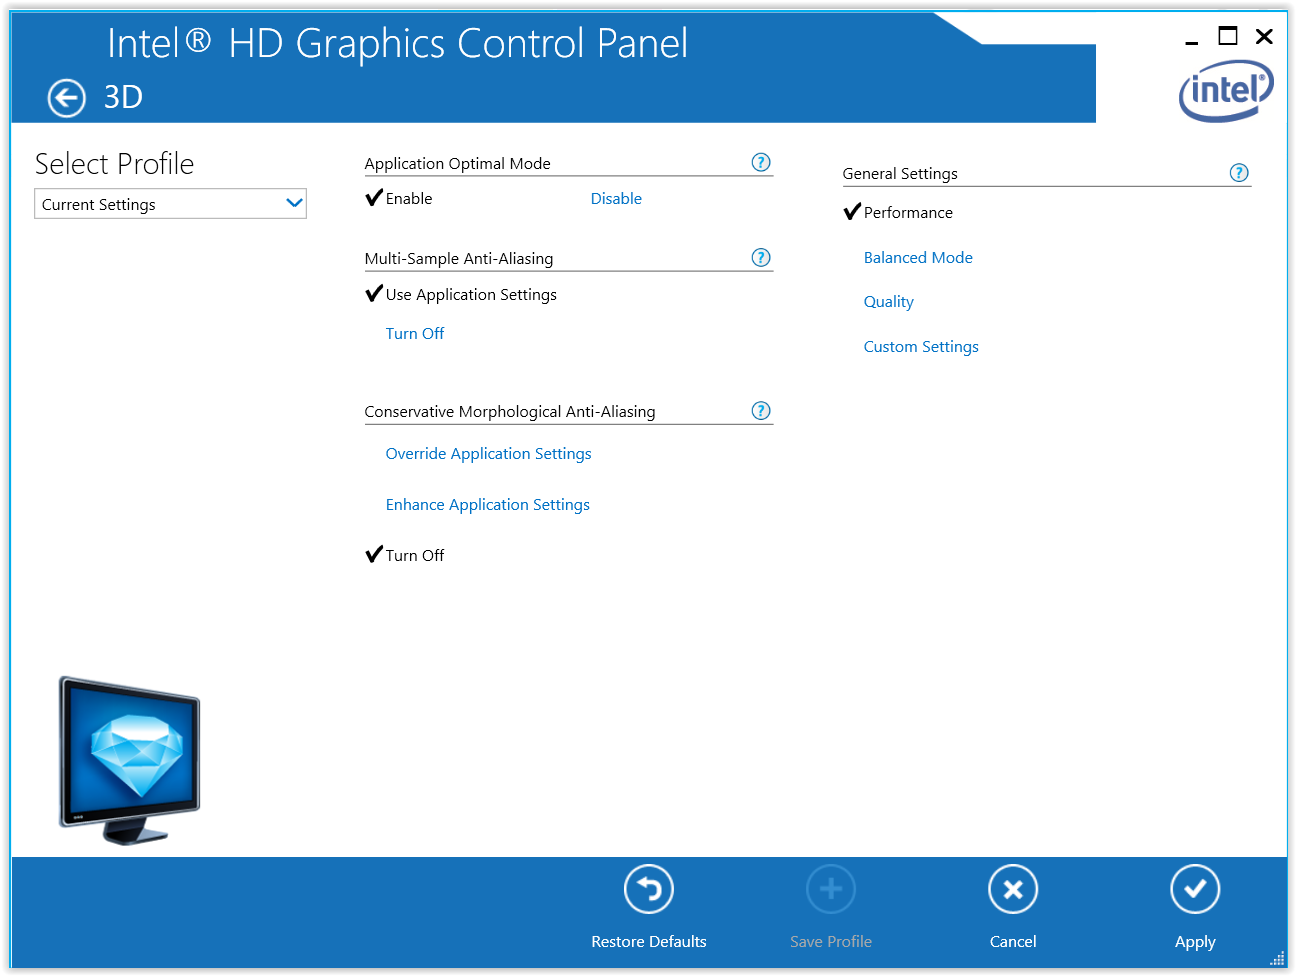Click the window resize grip corner
Image resolution: width=1296 pixels, height=976 pixels.
tap(1277, 958)
